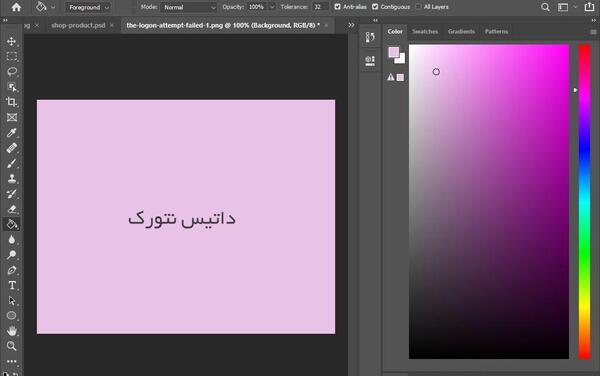Open the Edit Toolbar three dots
Viewport: 600px width, 376px height.
(x=11, y=361)
